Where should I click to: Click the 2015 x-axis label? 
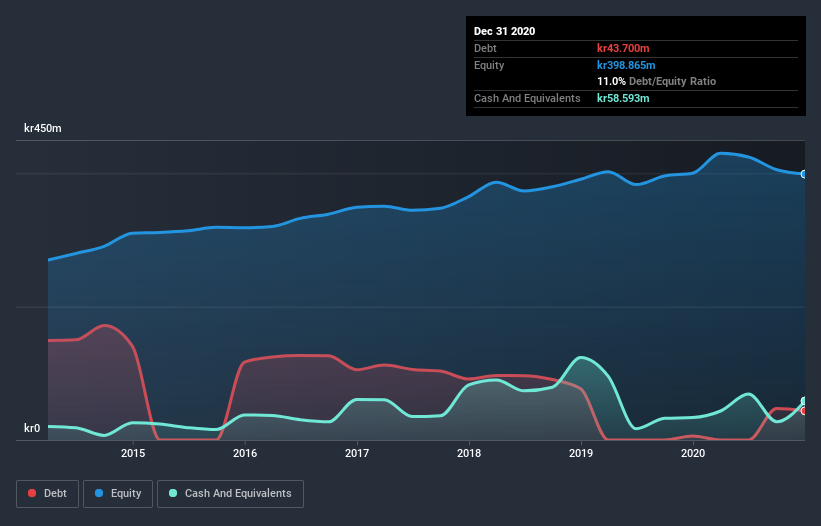pyautogui.click(x=133, y=453)
